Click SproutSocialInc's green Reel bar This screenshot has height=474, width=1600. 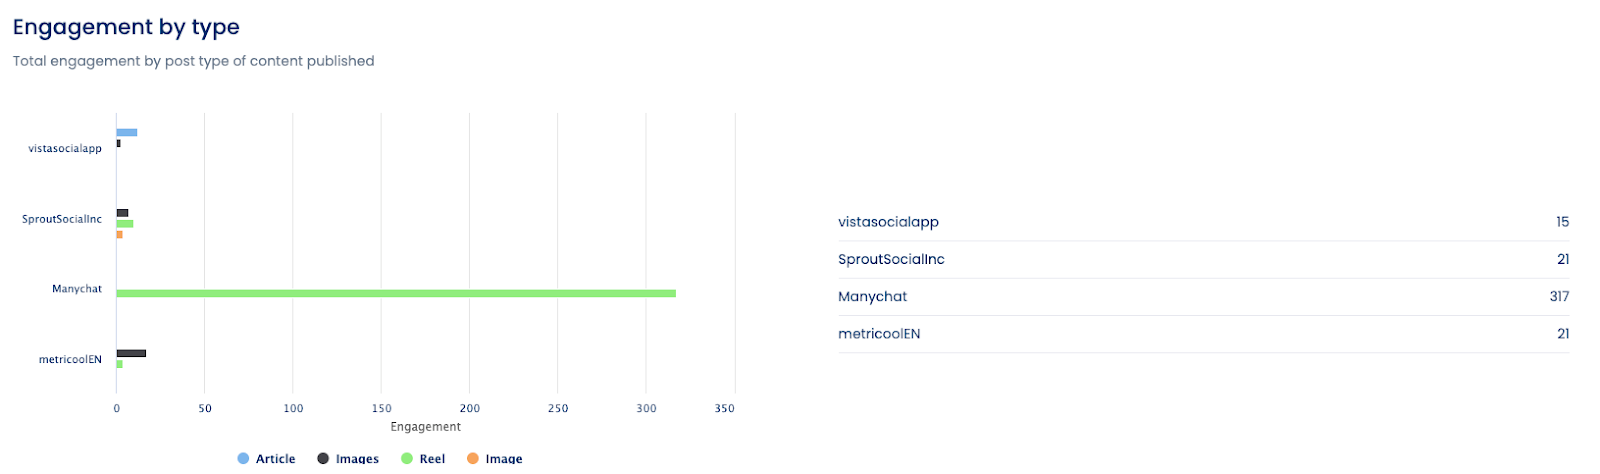coord(125,224)
